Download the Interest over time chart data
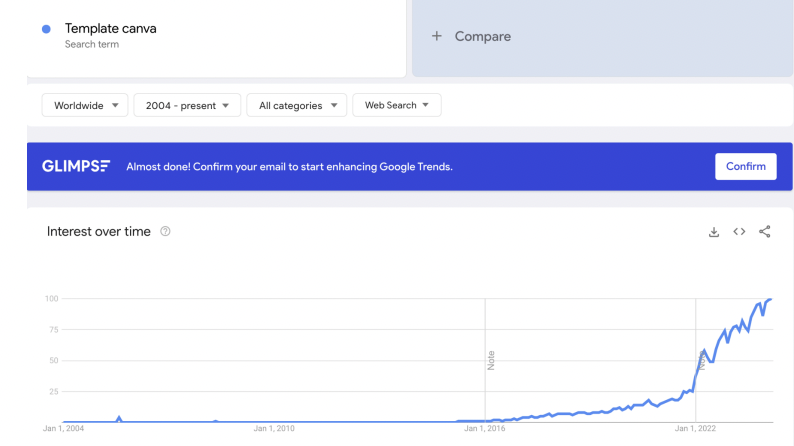The width and height of the screenshot is (794, 446). pos(714,232)
